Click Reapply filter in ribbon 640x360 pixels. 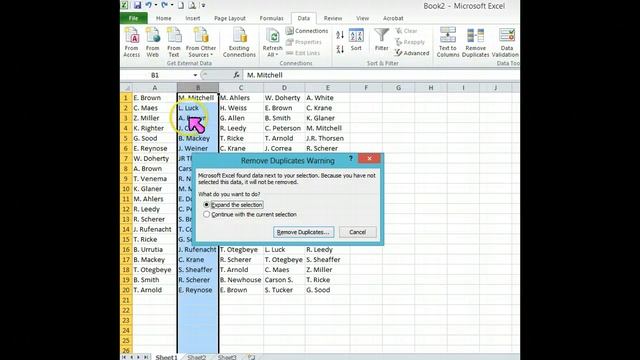pos(410,42)
